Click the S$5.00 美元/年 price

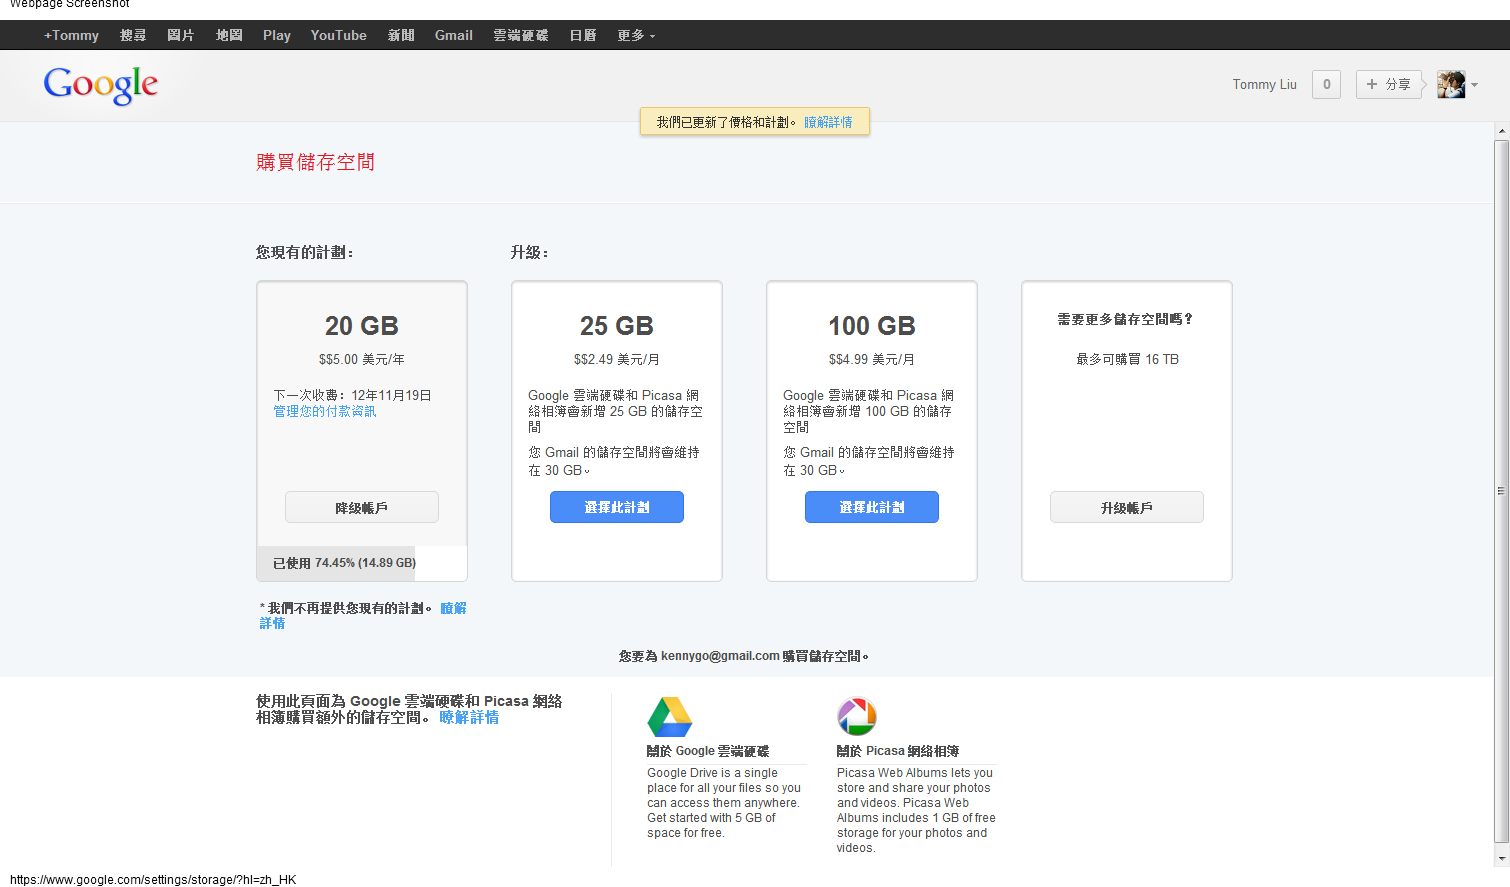pos(362,359)
